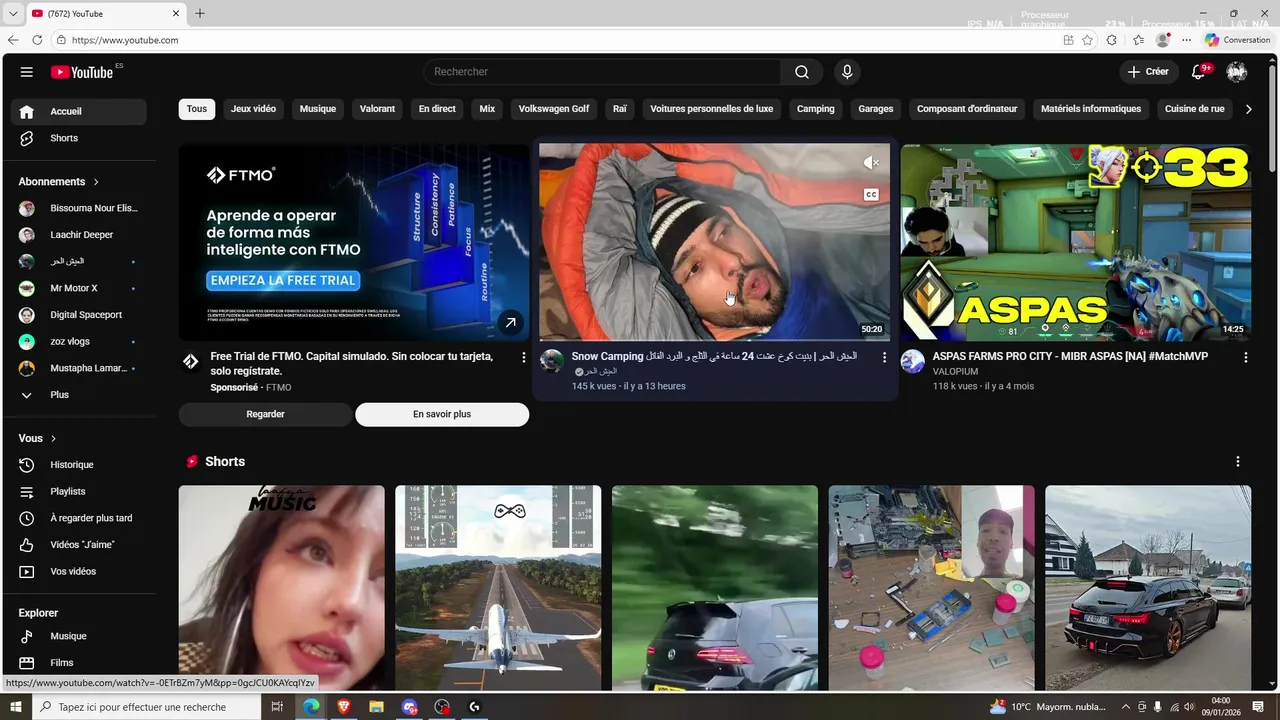The width and height of the screenshot is (1280, 720).
Task: Open File Explorer from taskbar
Action: point(376,707)
